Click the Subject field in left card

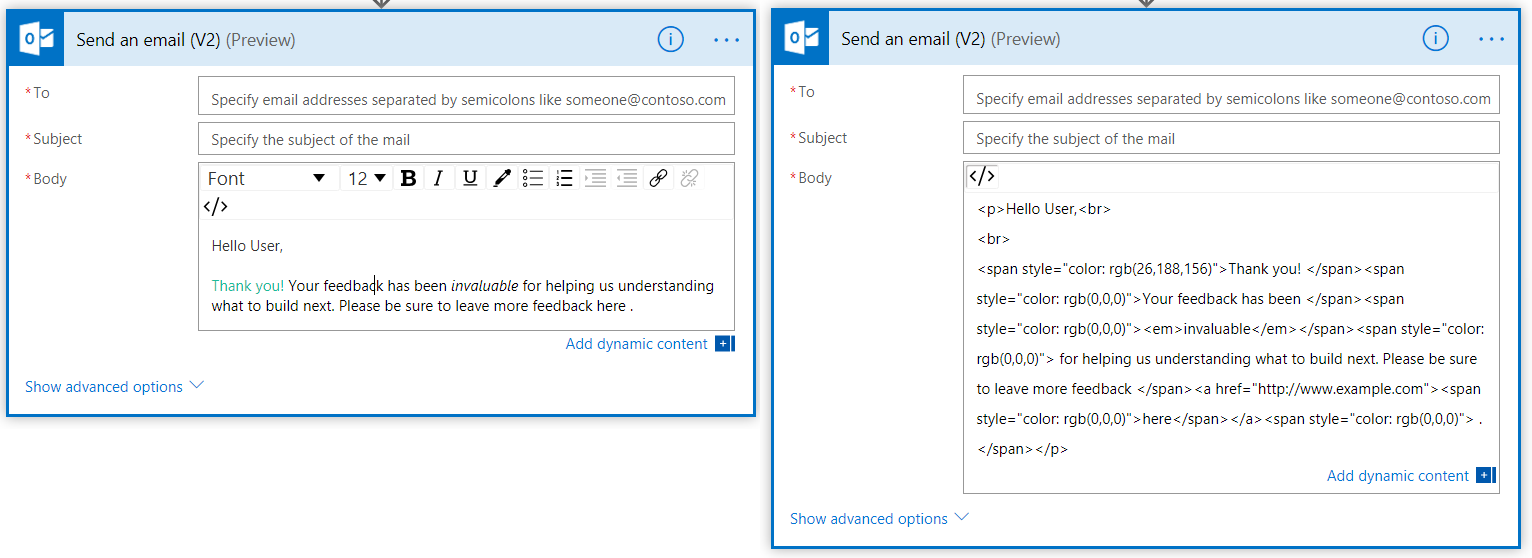pos(466,138)
